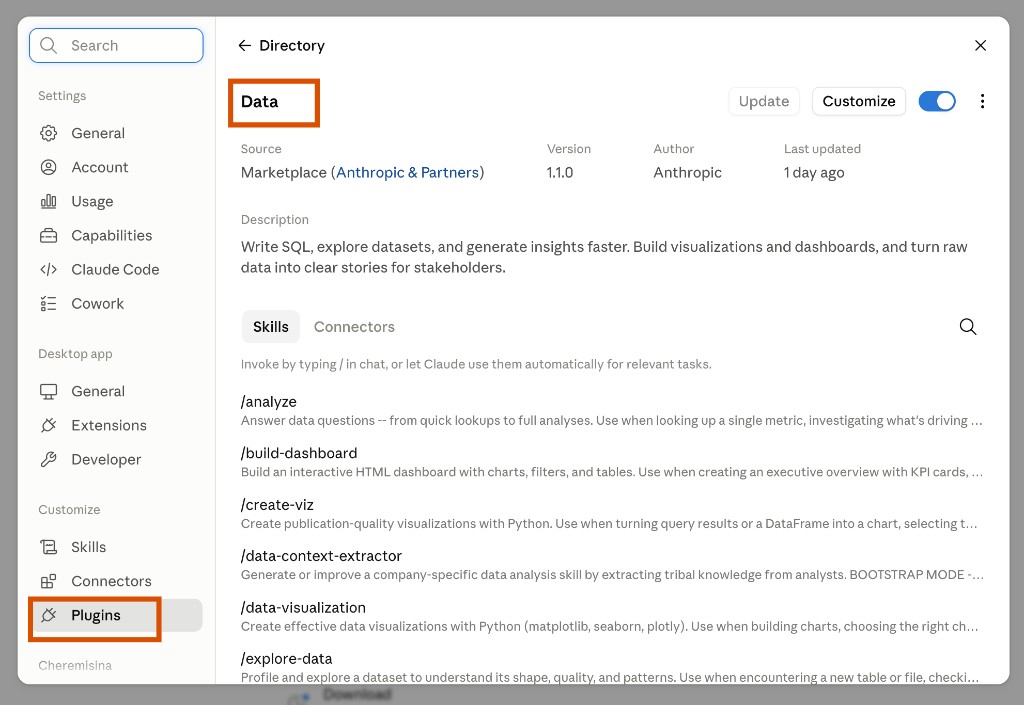
Task: Click the back arrow next to Directory
Action: [244, 46]
